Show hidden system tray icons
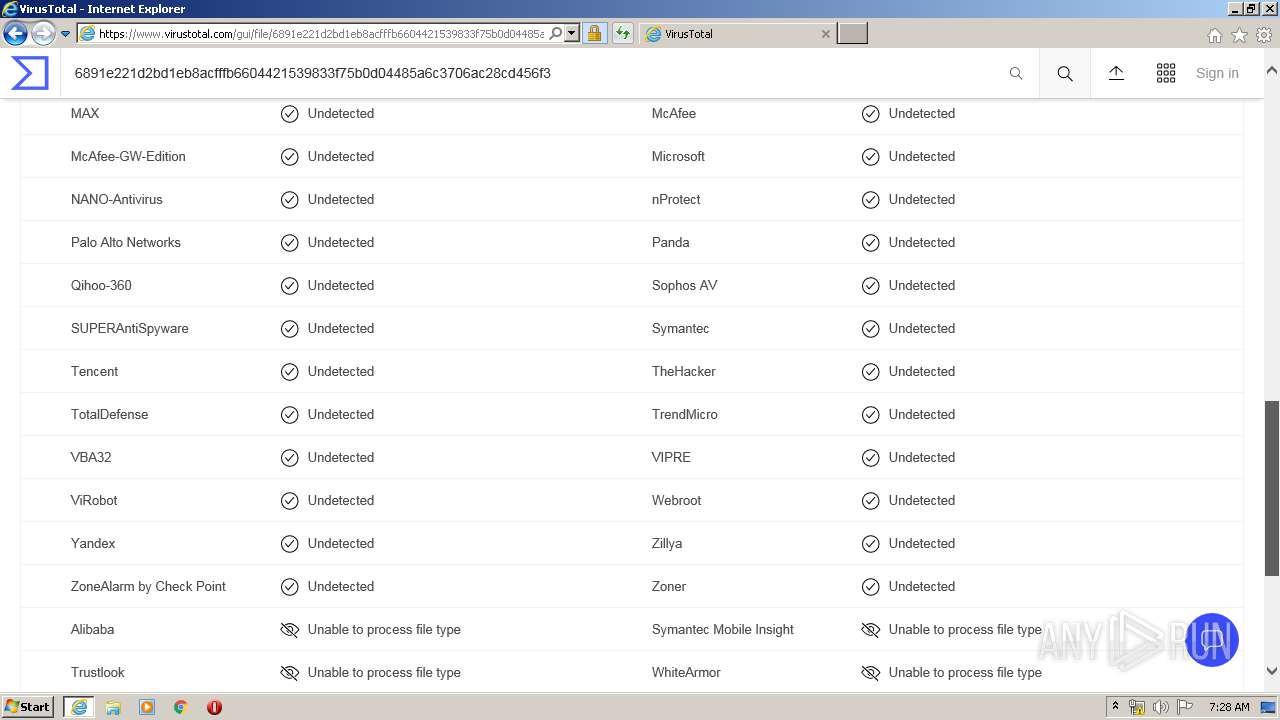 tap(1115, 707)
